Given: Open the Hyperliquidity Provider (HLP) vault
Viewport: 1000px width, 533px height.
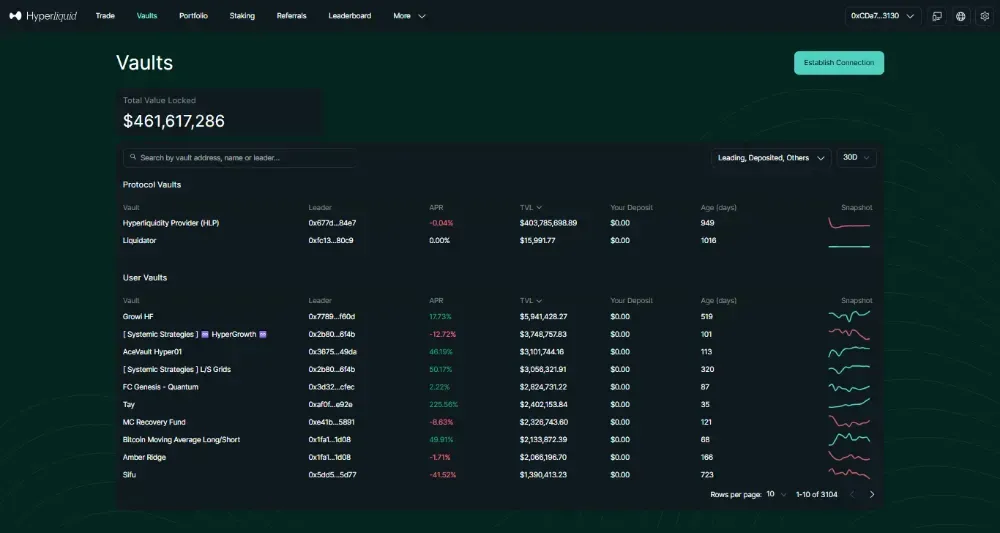Looking at the screenshot, I should pos(171,223).
